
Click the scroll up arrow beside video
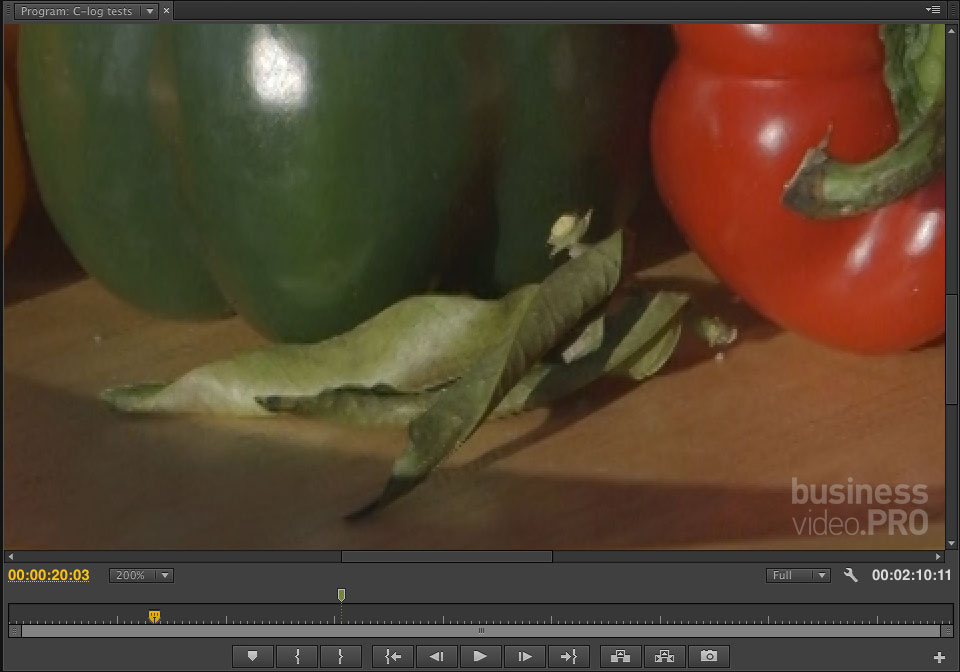pos(951,30)
